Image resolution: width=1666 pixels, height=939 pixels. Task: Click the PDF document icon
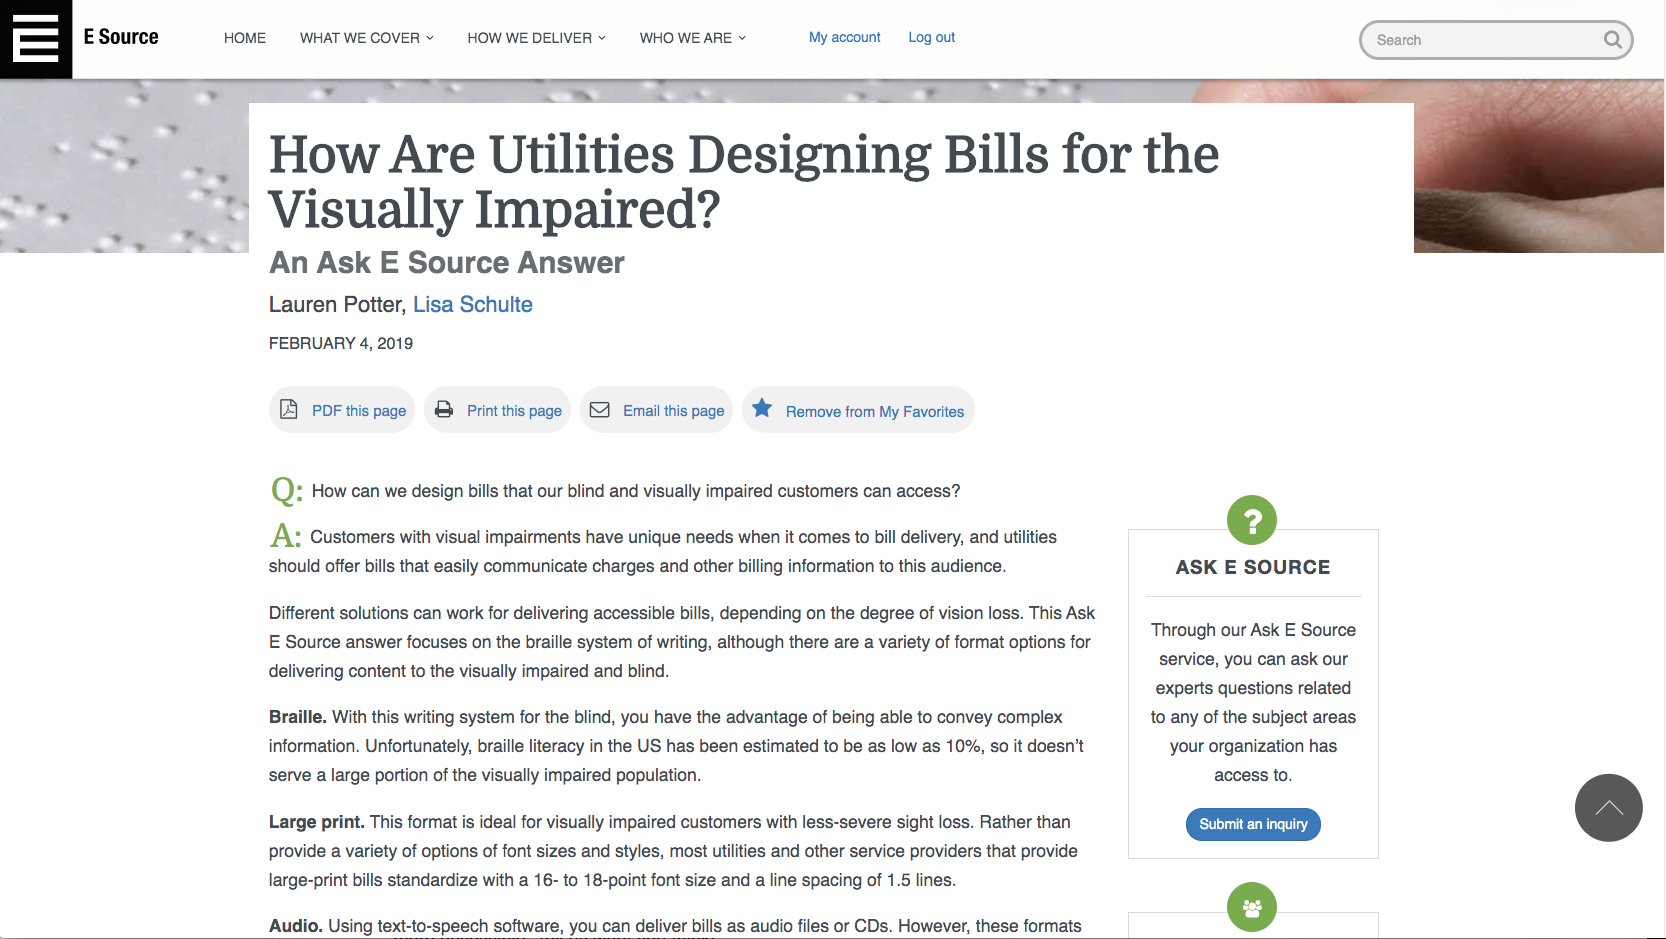(x=289, y=409)
